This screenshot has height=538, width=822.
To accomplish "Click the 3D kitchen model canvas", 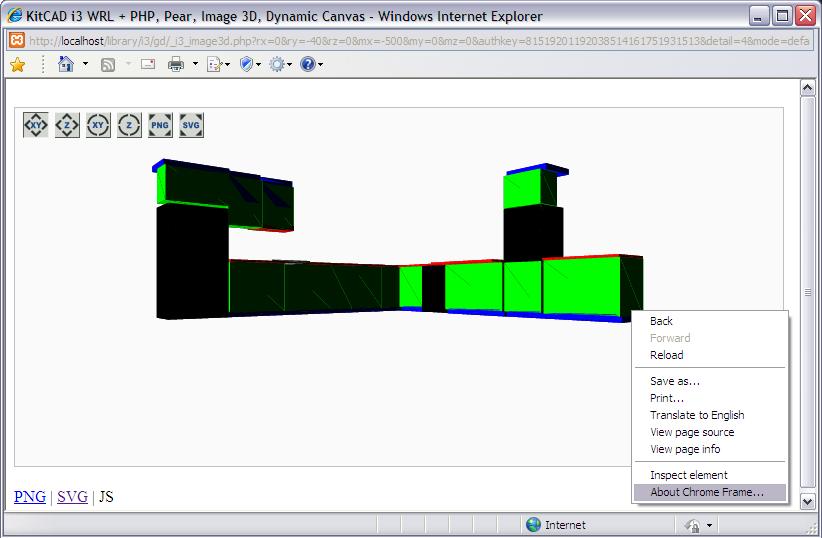I will [399, 287].
